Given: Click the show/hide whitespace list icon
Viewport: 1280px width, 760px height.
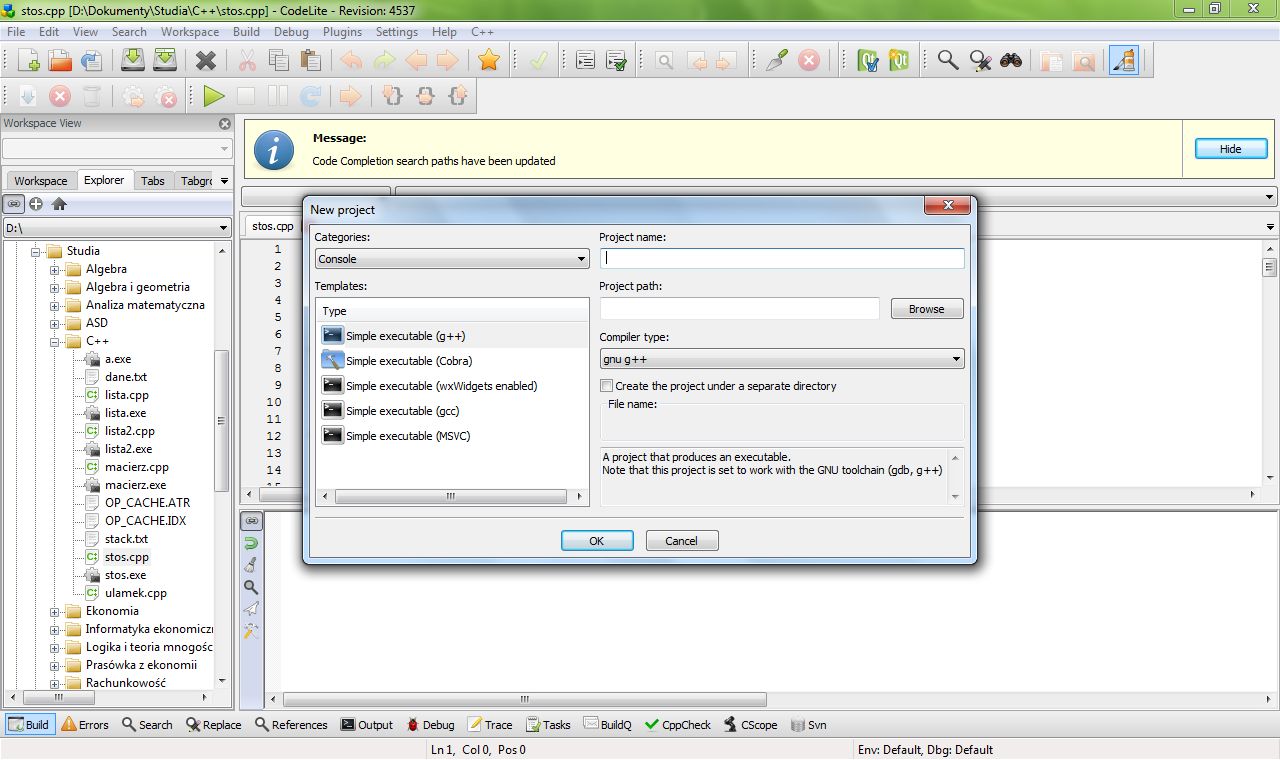Looking at the screenshot, I should click(585, 61).
